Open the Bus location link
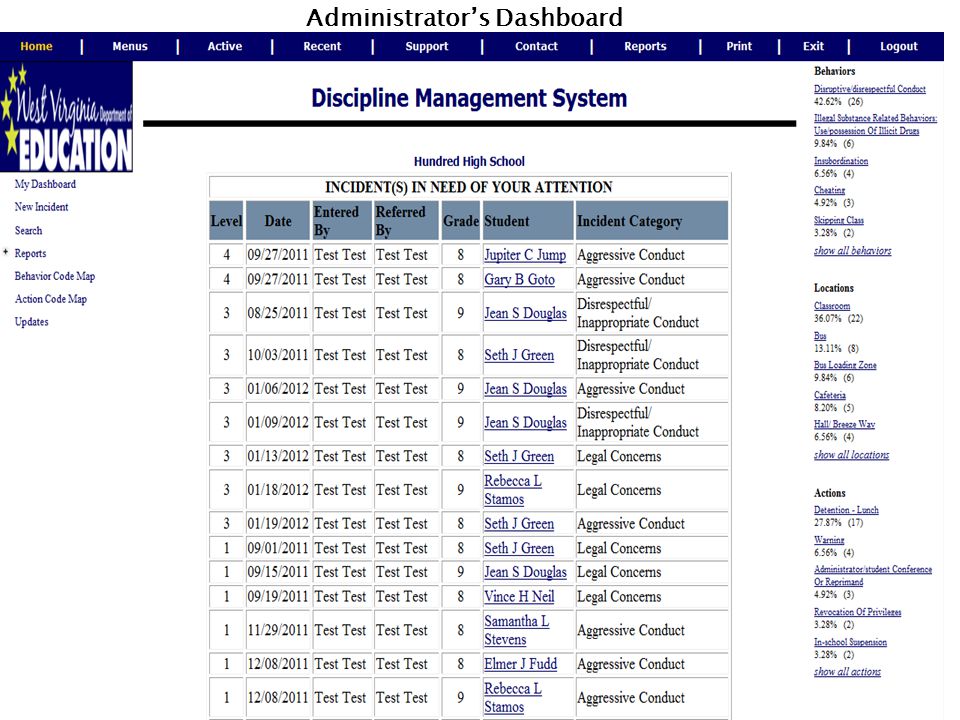960x720 pixels. (x=820, y=336)
